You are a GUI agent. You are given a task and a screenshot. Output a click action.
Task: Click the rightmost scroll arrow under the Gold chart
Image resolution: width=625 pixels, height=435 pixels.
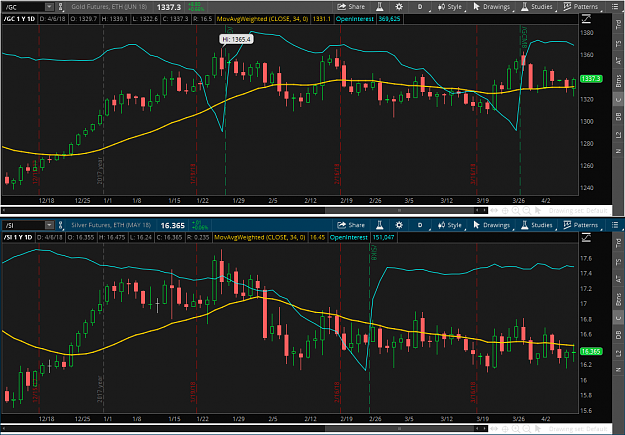[x=485, y=210]
